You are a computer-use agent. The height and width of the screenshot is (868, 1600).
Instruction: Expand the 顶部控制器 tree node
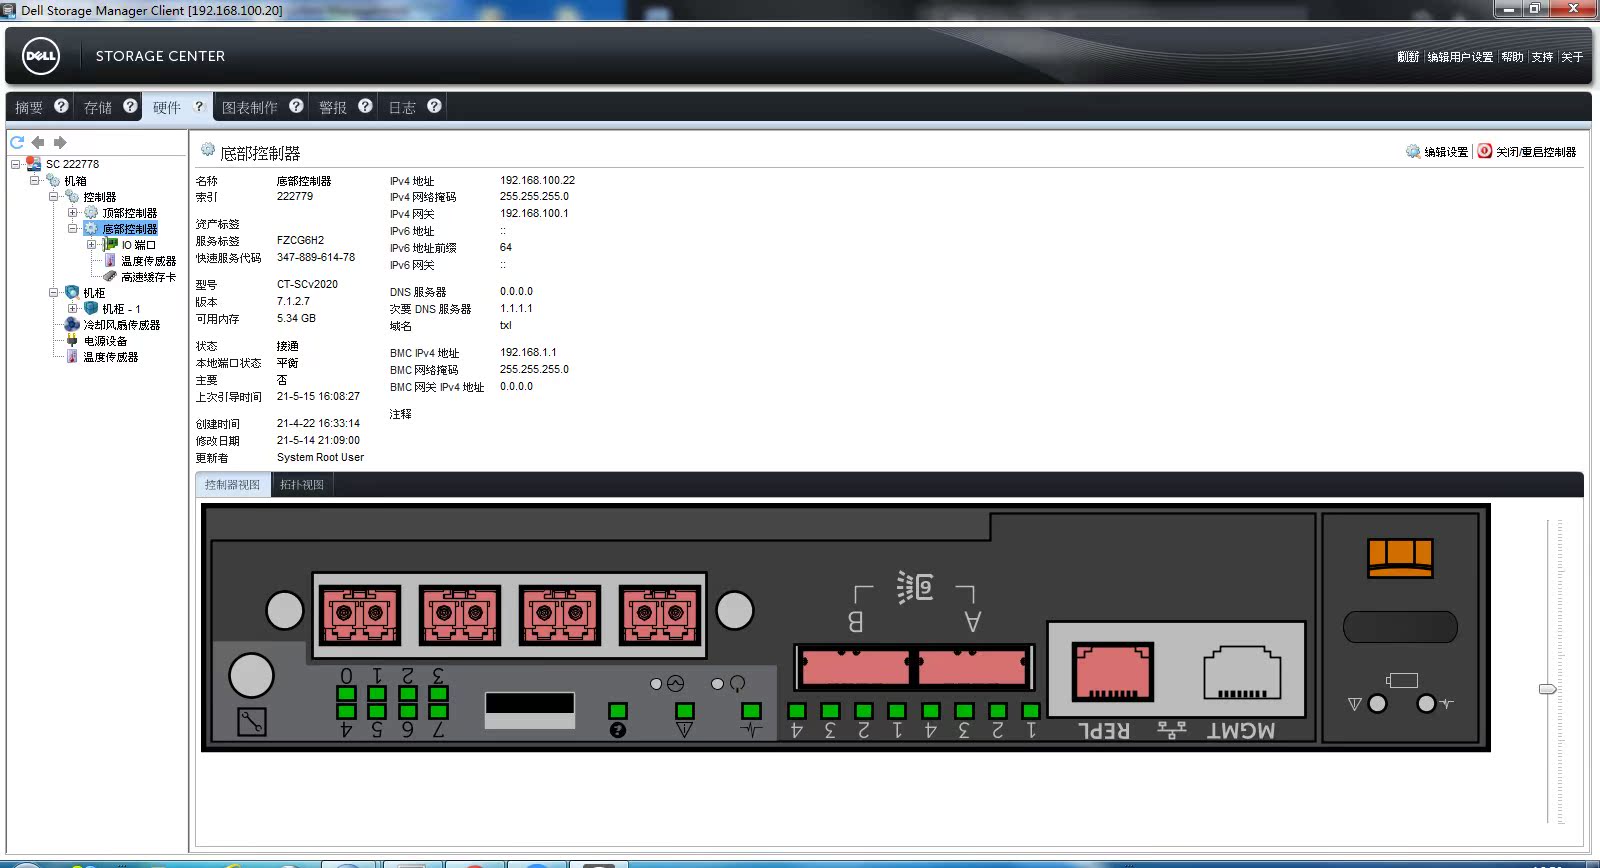point(72,213)
